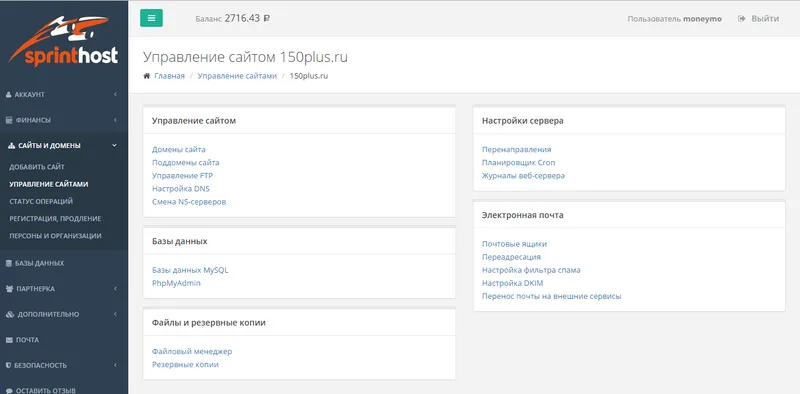This screenshot has height=394, width=800.
Task: Open Оставить отзыв sidebar label
Action: (x=45, y=391)
